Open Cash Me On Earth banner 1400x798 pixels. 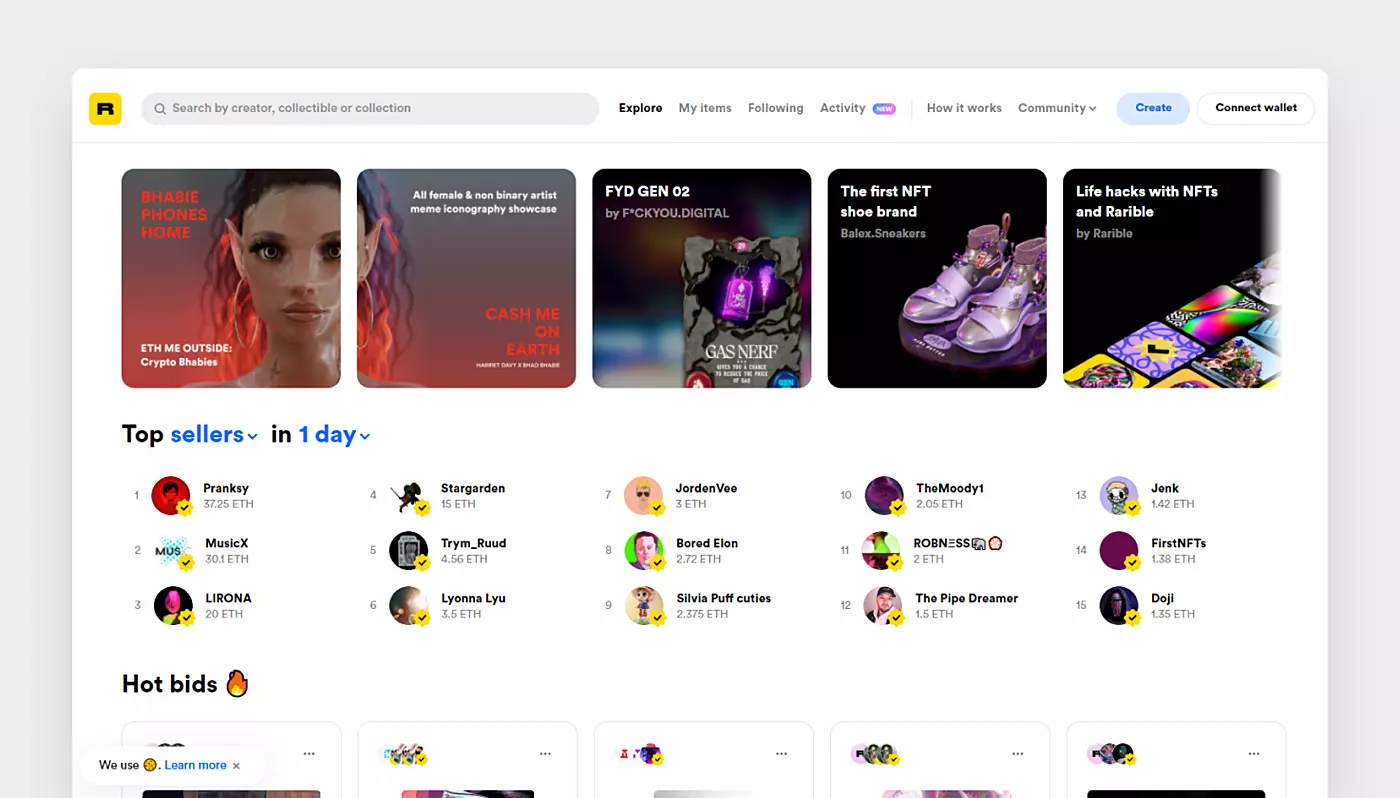466,278
